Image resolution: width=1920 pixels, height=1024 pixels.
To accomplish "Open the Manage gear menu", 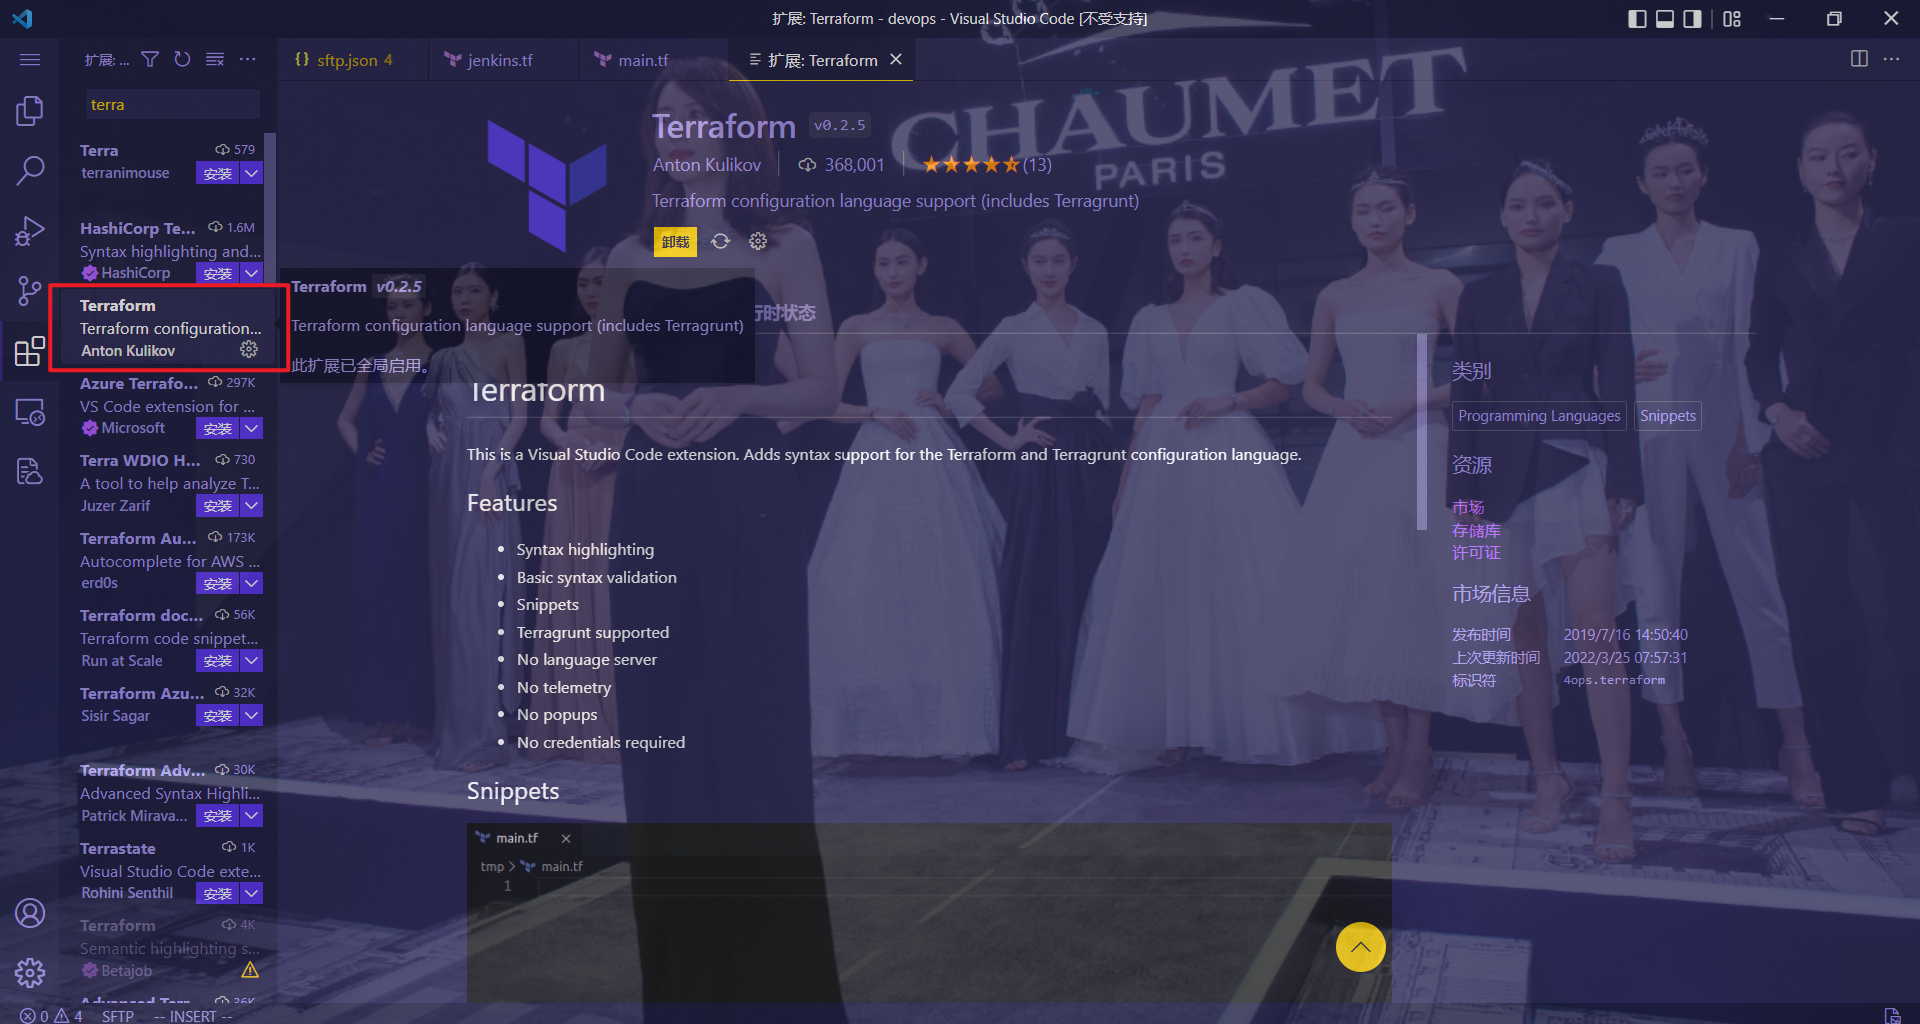I will [30, 972].
